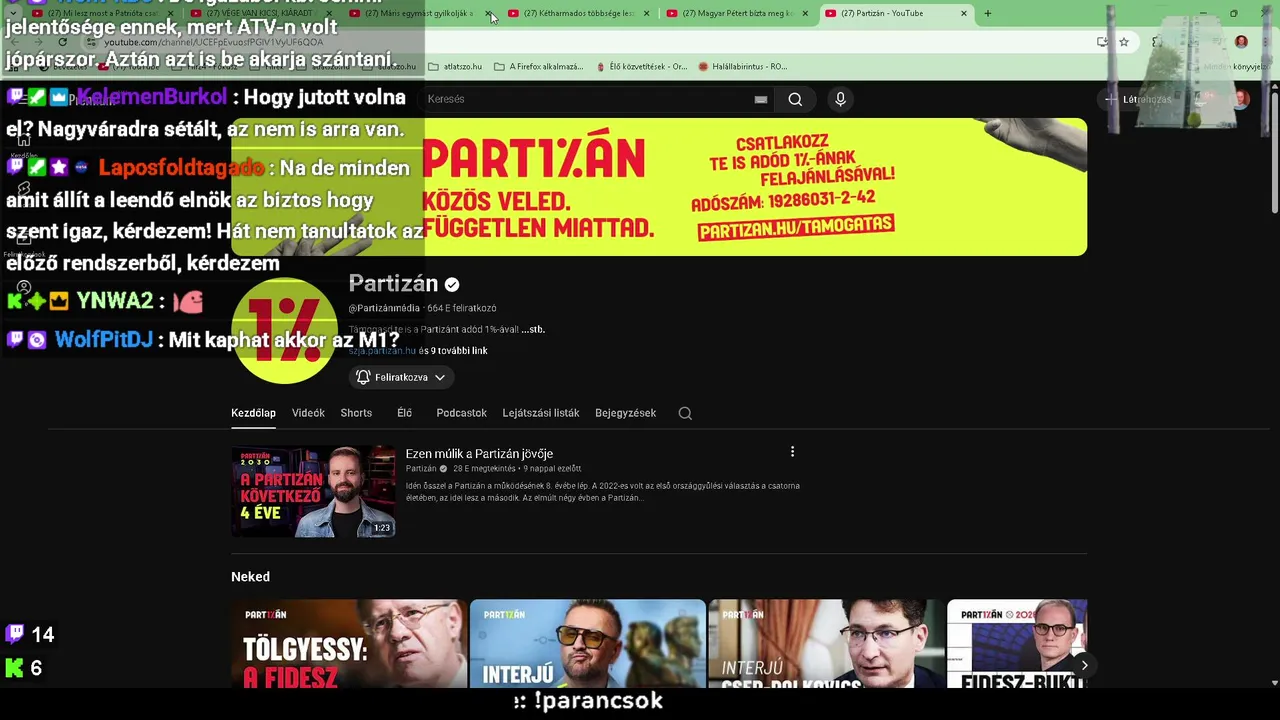Open the Bejegyzések channel tab
The height and width of the screenshot is (720, 1280).
click(625, 413)
